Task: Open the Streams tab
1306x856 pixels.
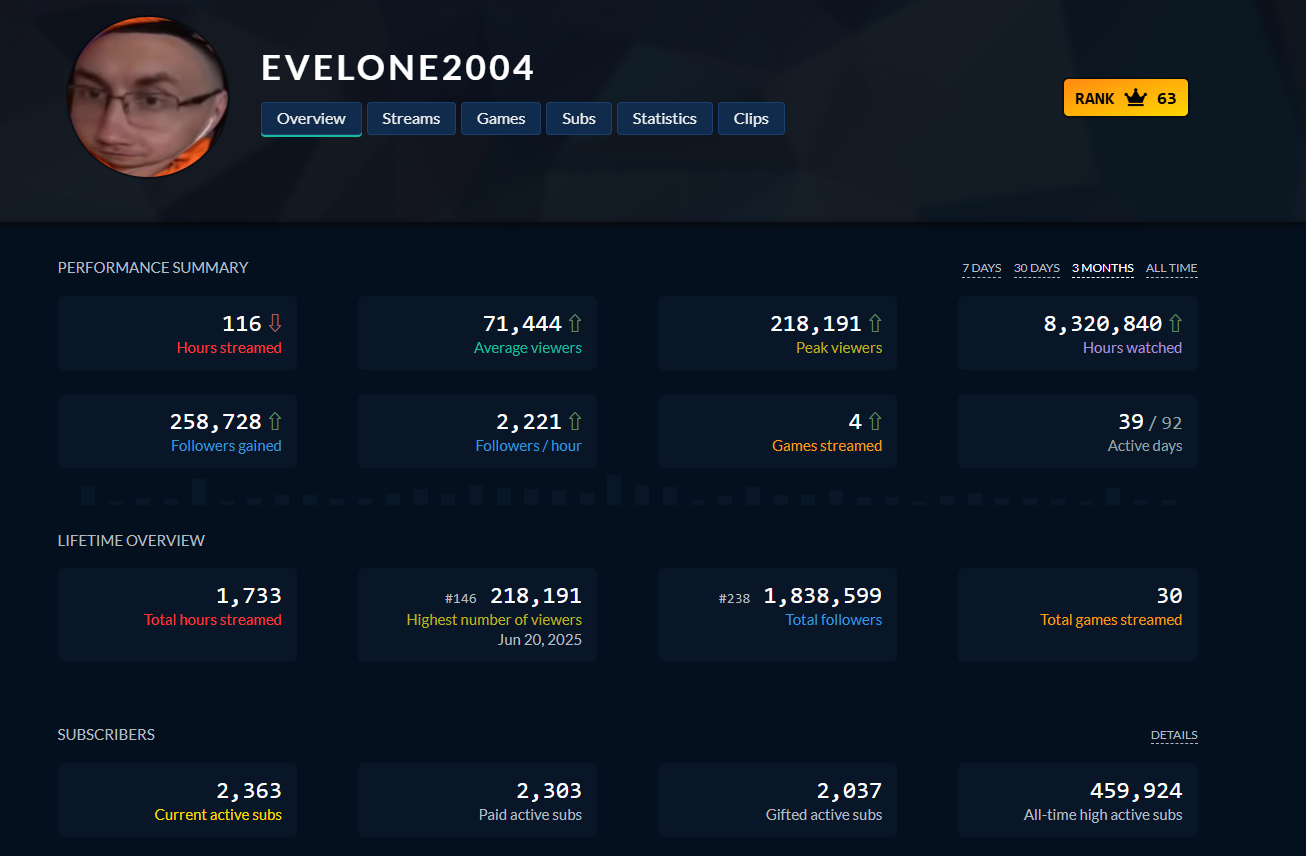Action: coord(411,118)
